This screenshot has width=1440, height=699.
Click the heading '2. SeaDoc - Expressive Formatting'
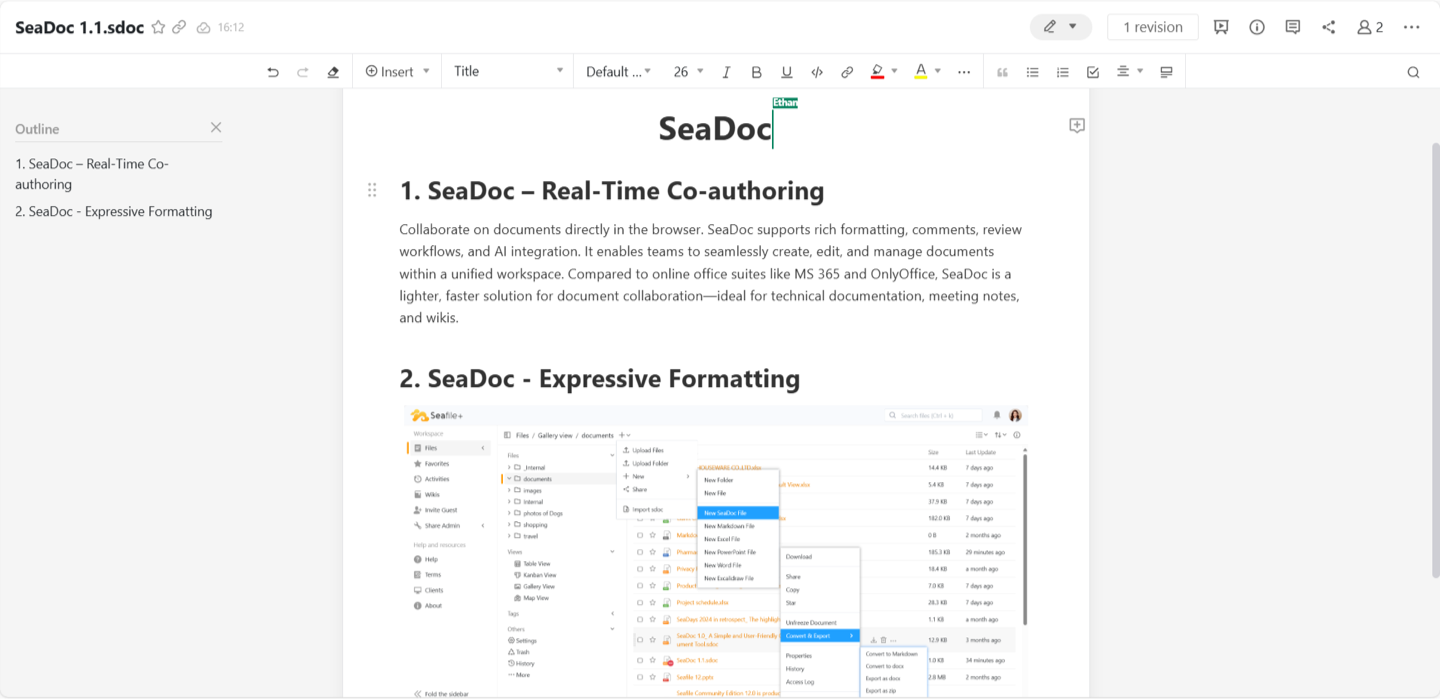click(x=600, y=379)
